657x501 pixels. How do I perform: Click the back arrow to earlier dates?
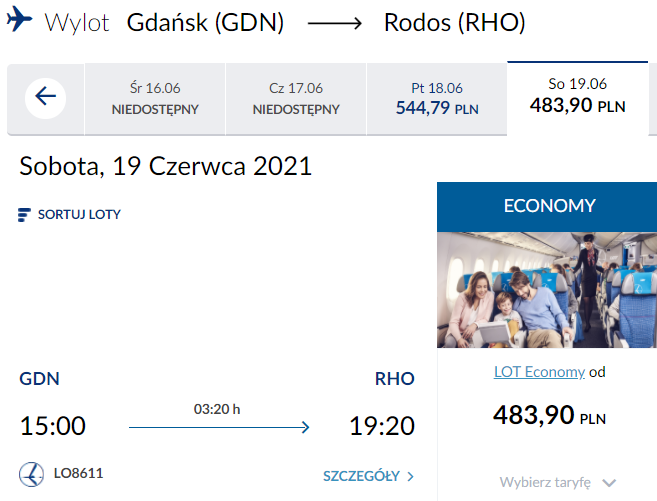coord(45,97)
